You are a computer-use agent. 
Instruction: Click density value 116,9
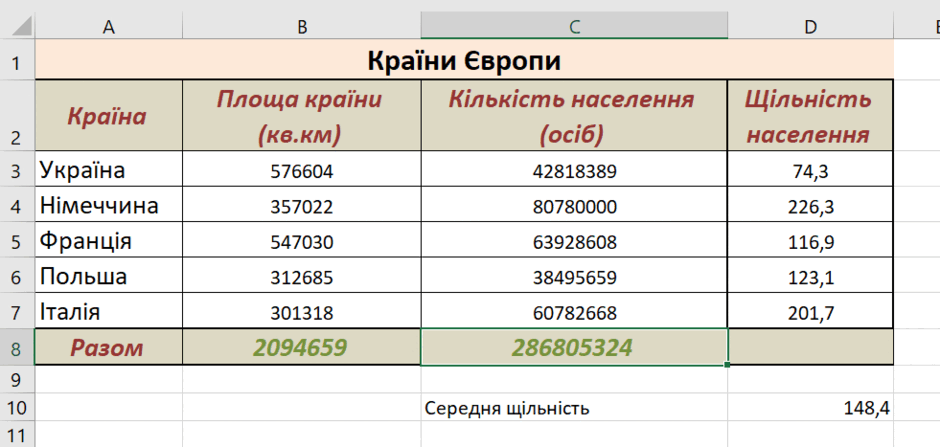[x=811, y=242]
